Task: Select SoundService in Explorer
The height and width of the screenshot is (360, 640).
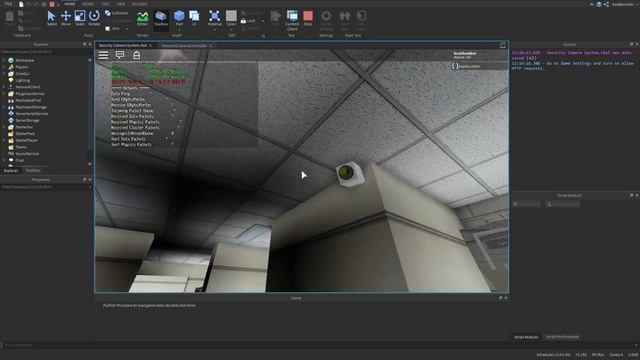Action: (27, 153)
